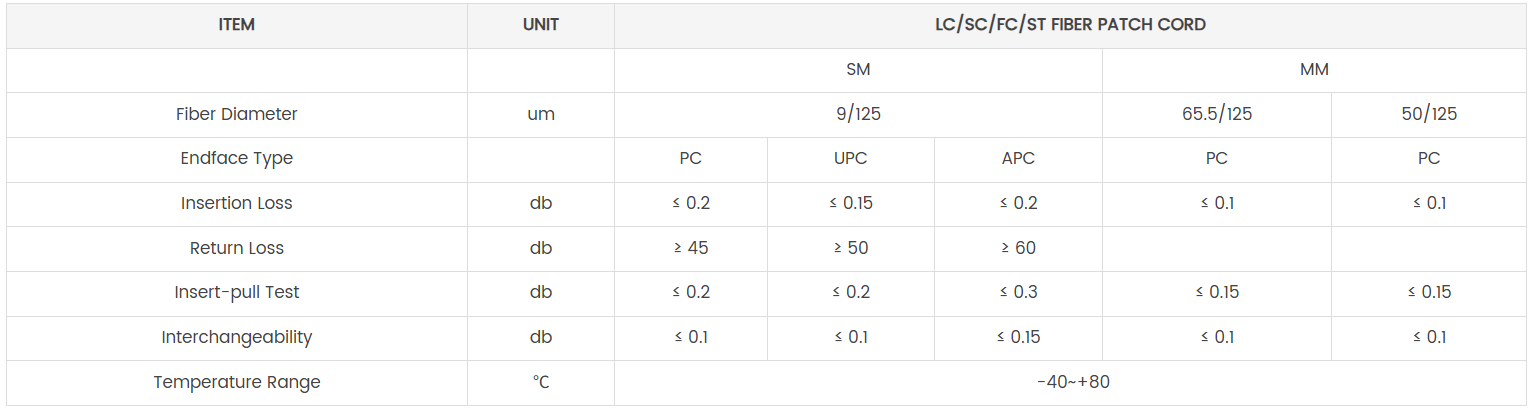
Task: Click the MM fiber type cell
Action: [1314, 70]
